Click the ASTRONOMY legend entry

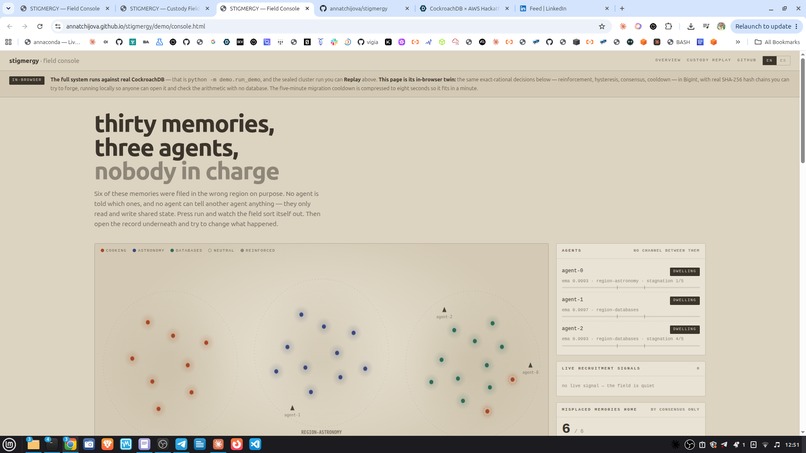click(148, 250)
